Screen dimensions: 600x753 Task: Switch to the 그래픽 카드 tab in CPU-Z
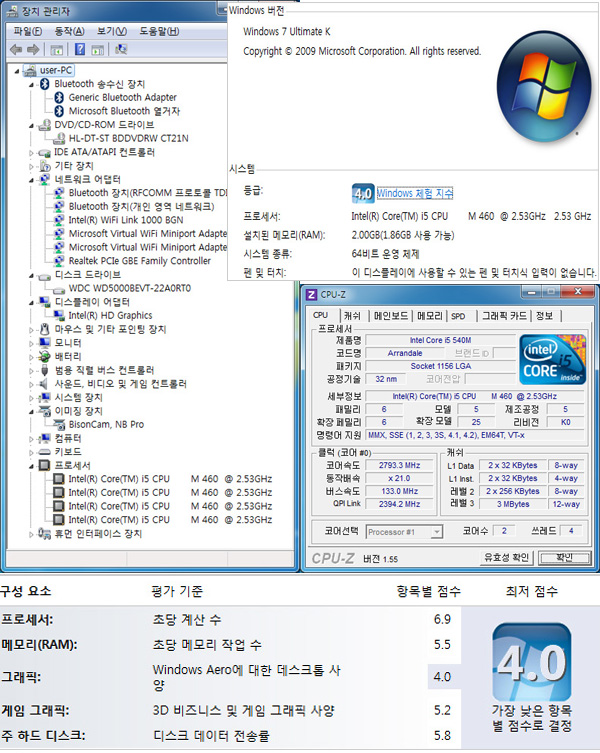coord(504,316)
